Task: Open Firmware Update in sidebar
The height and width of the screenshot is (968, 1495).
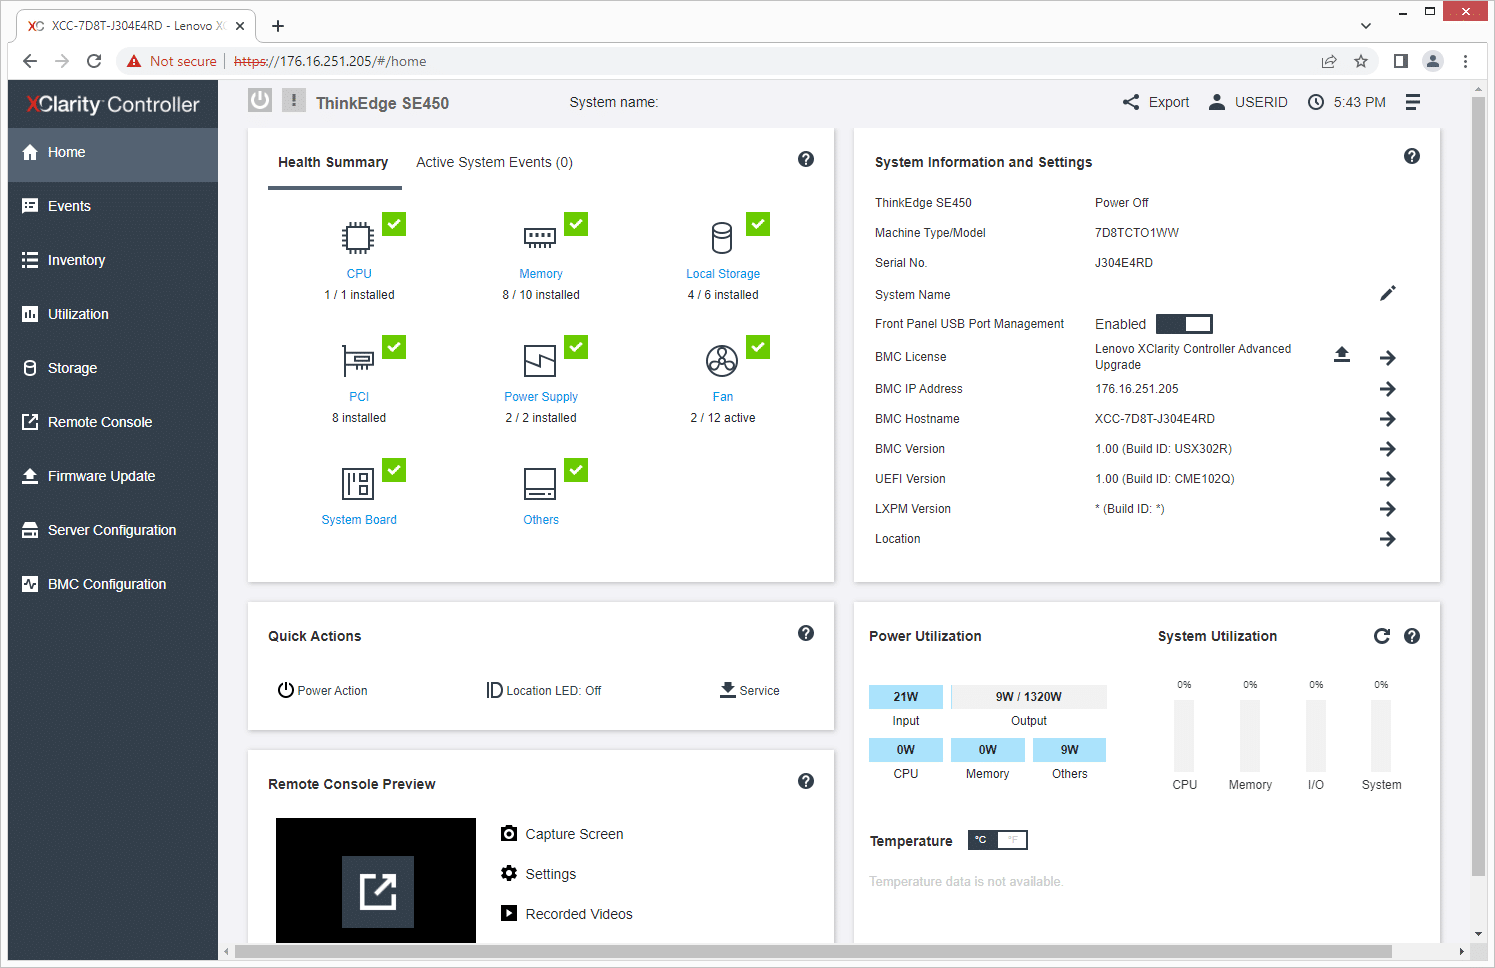Action: coord(113,476)
